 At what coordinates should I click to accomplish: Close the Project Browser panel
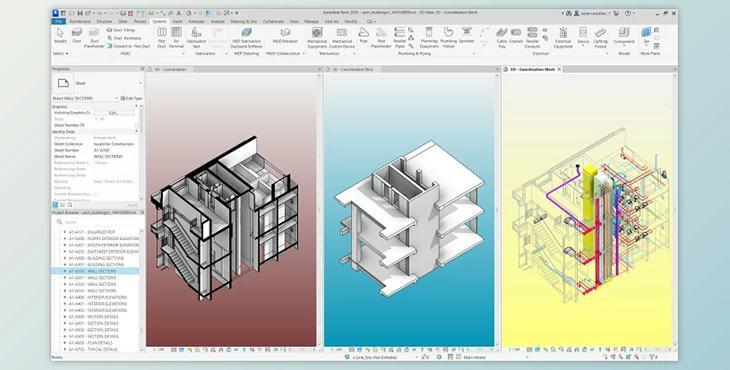[x=142, y=212]
